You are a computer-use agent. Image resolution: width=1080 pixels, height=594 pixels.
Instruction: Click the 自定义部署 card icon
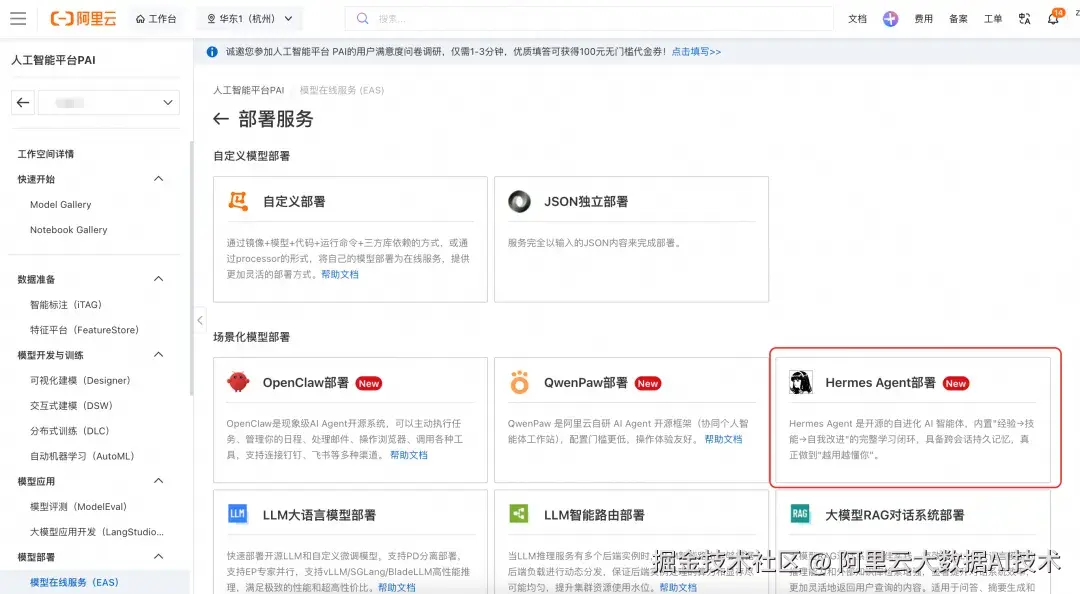[238, 201]
